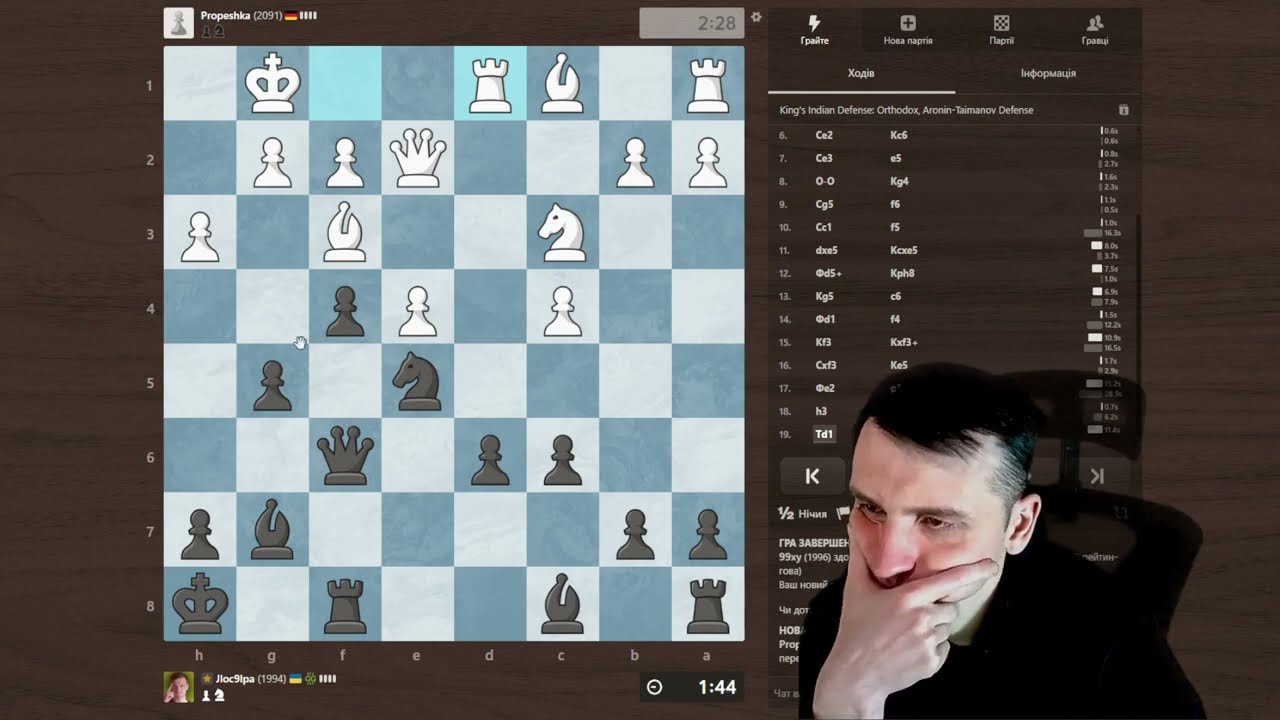This screenshot has width=1280, height=720.
Task: Select the black rook on a8
Action: 708,604
